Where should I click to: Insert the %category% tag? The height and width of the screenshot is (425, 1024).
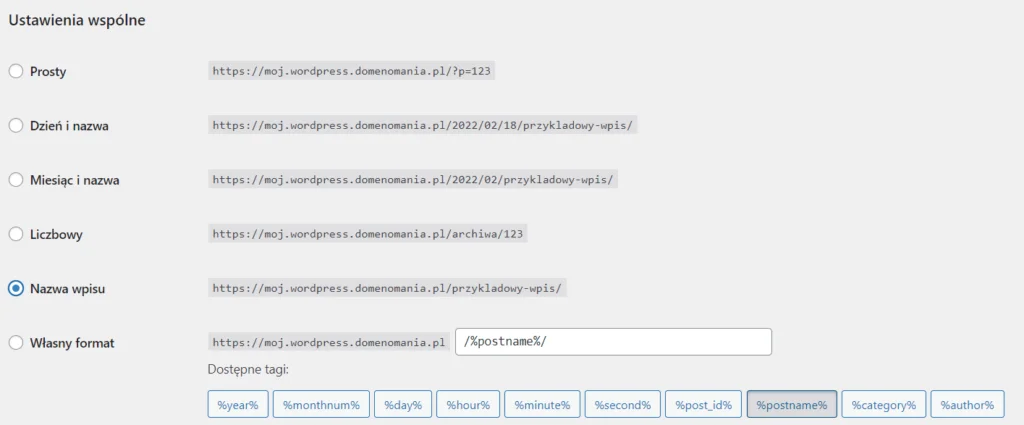tap(884, 404)
